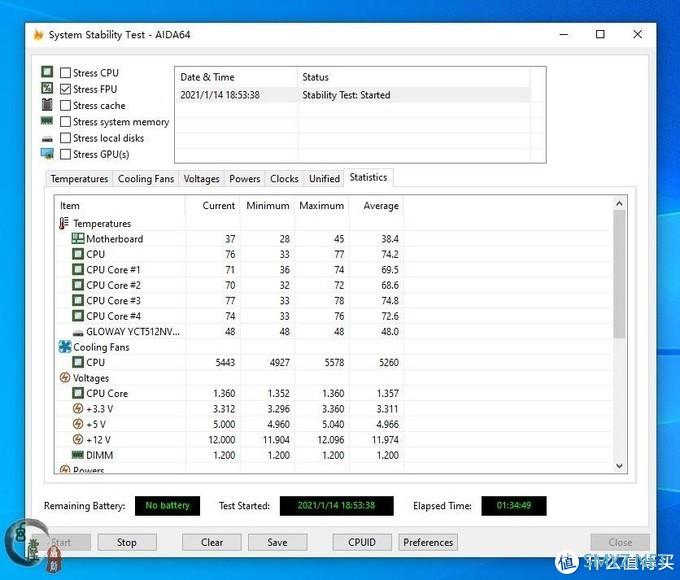680x580 pixels.
Task: Save the test results
Action: click(278, 542)
